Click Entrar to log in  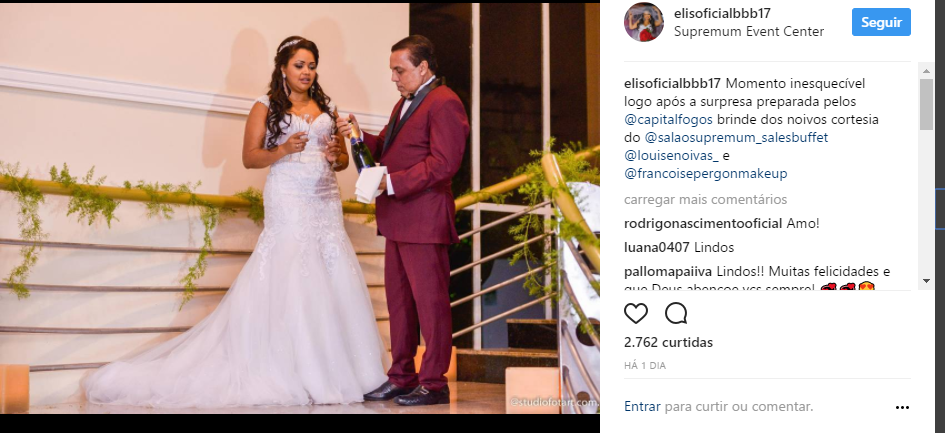[x=642, y=406]
